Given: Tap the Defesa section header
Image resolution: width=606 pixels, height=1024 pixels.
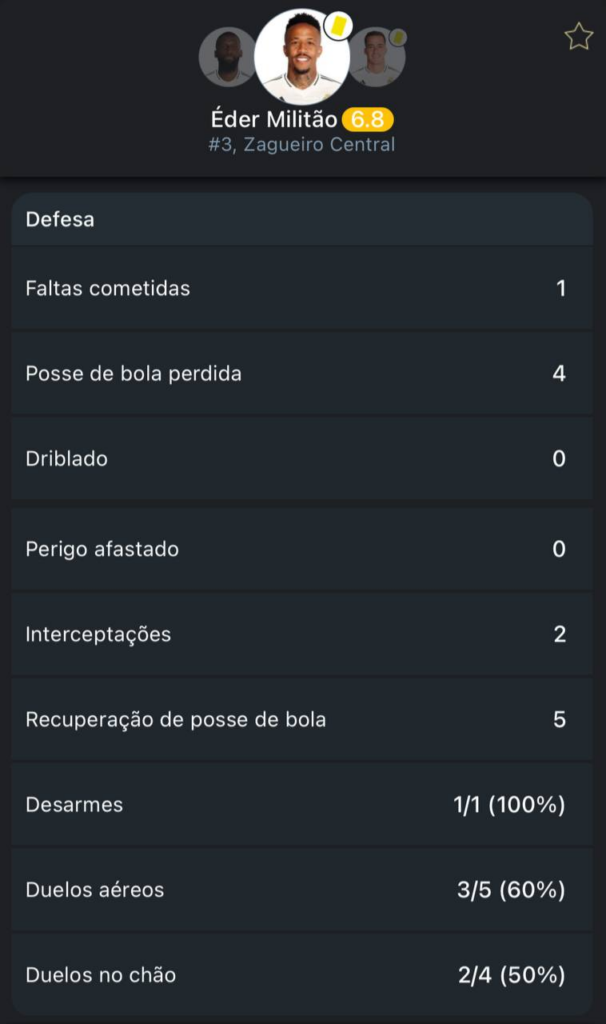Looking at the screenshot, I should point(60,220).
